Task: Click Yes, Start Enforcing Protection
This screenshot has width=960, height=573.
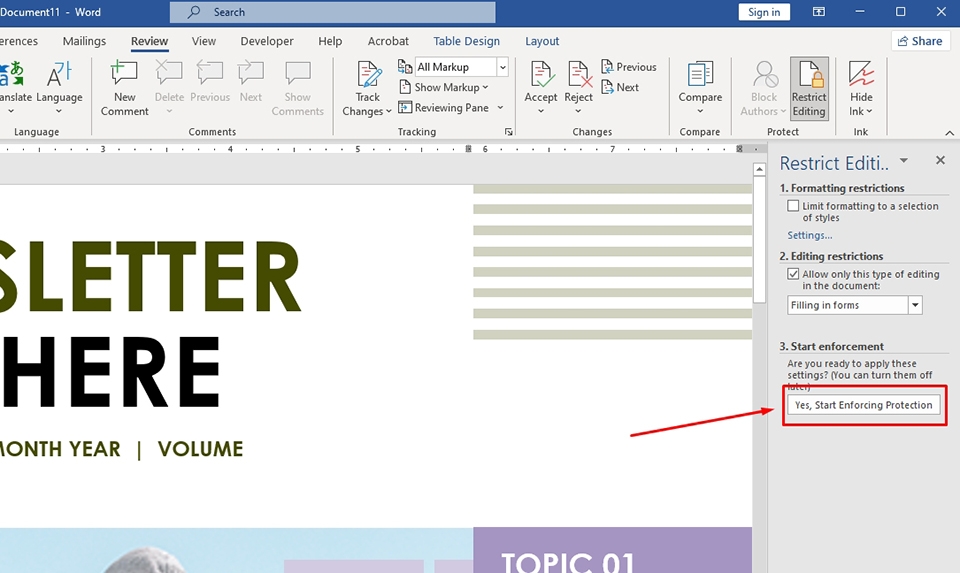Action: [864, 405]
